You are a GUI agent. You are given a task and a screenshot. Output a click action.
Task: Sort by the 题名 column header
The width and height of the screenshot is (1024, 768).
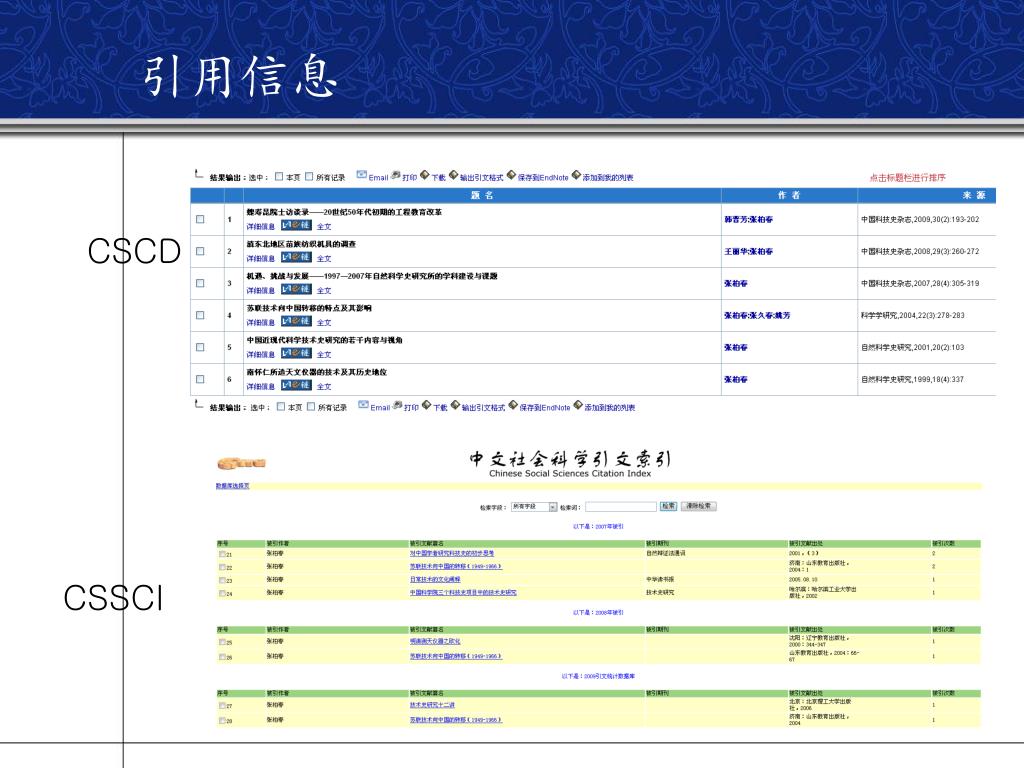click(482, 195)
